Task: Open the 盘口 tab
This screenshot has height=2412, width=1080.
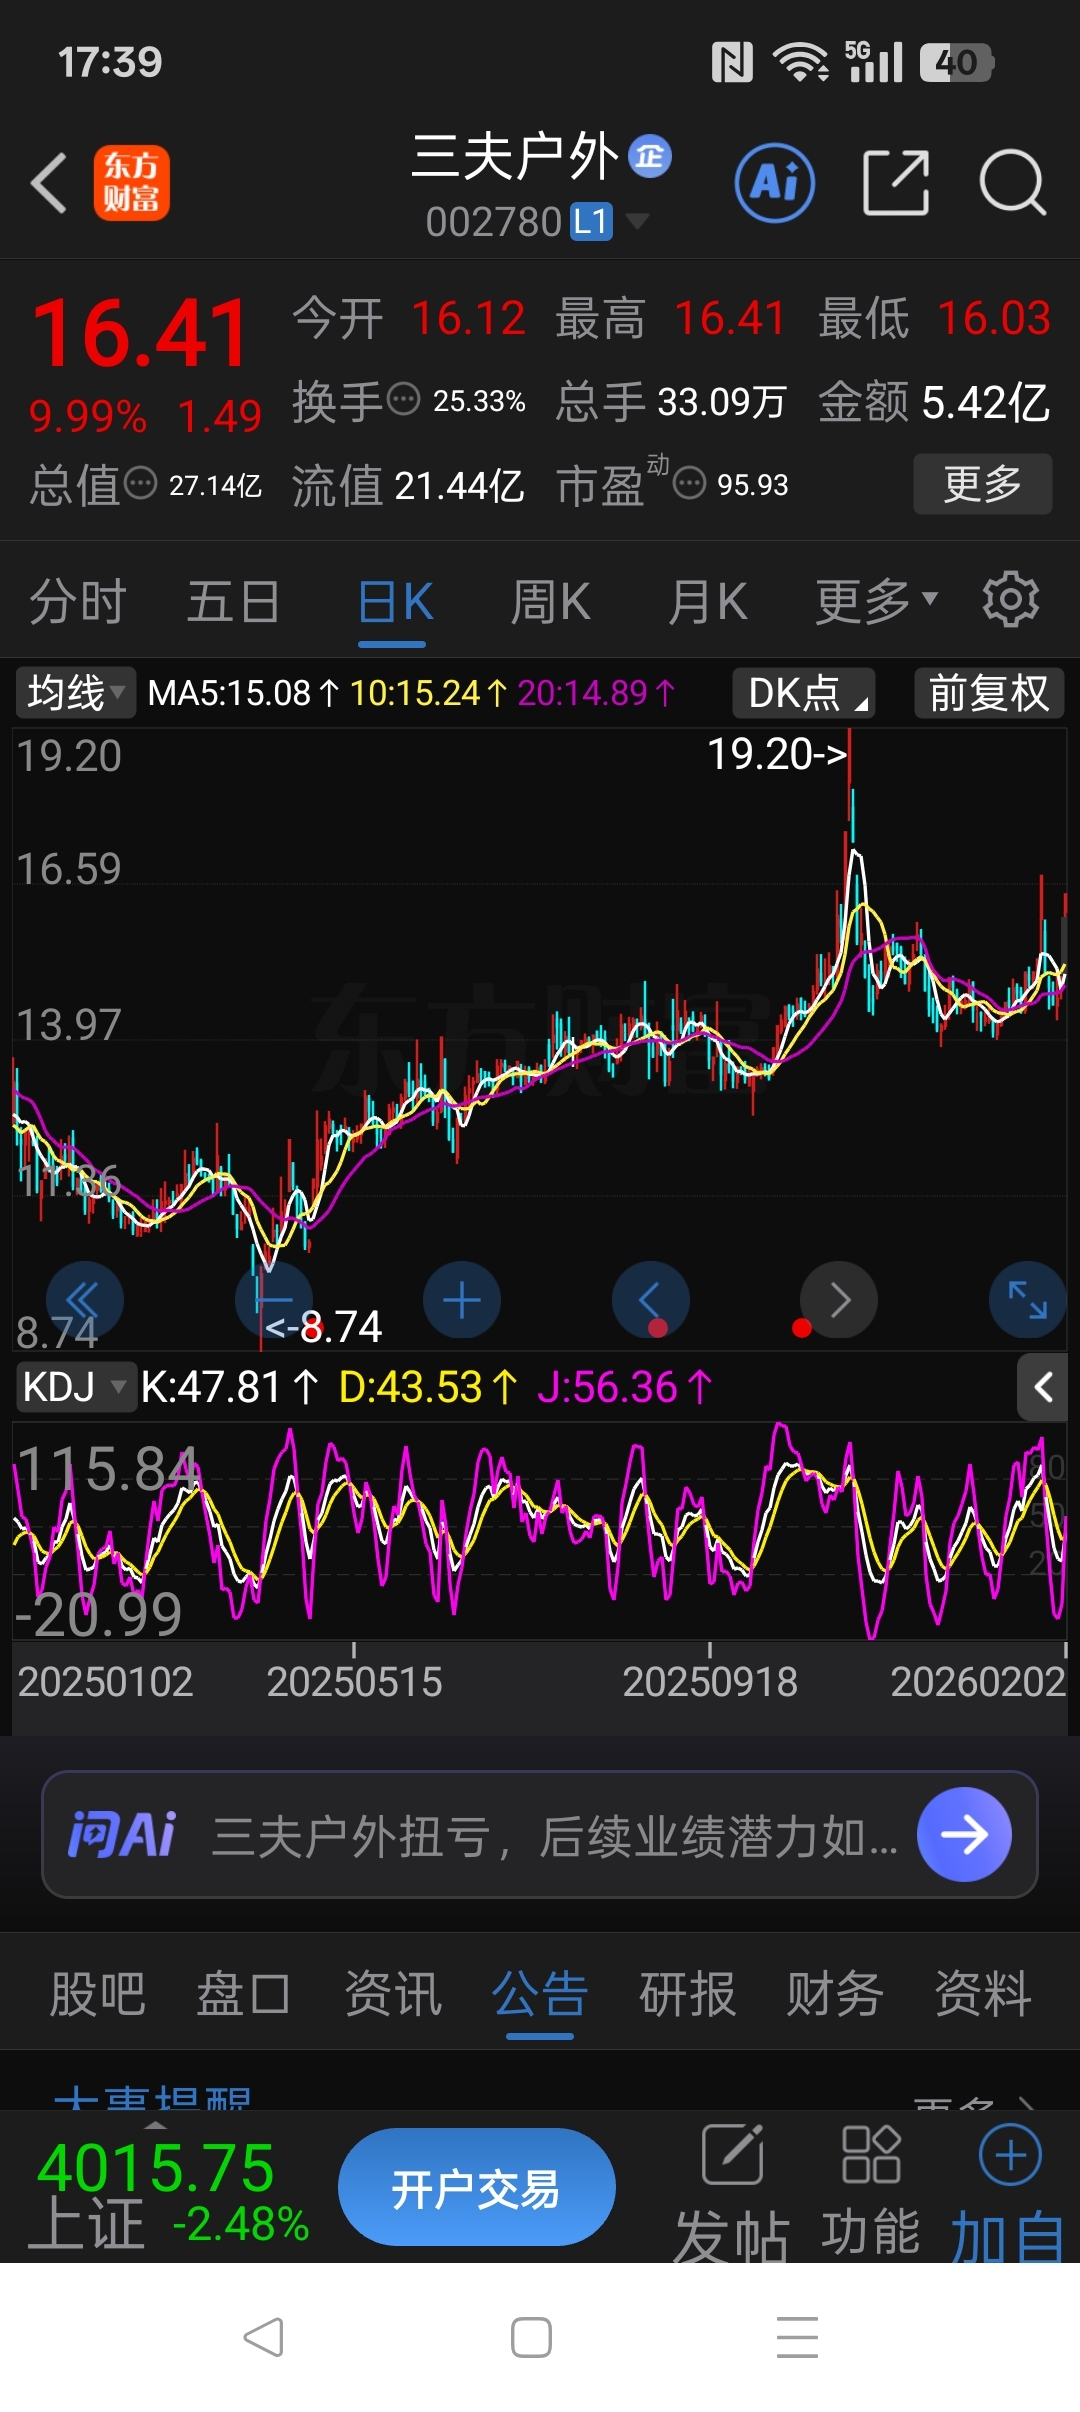Action: 244,1994
